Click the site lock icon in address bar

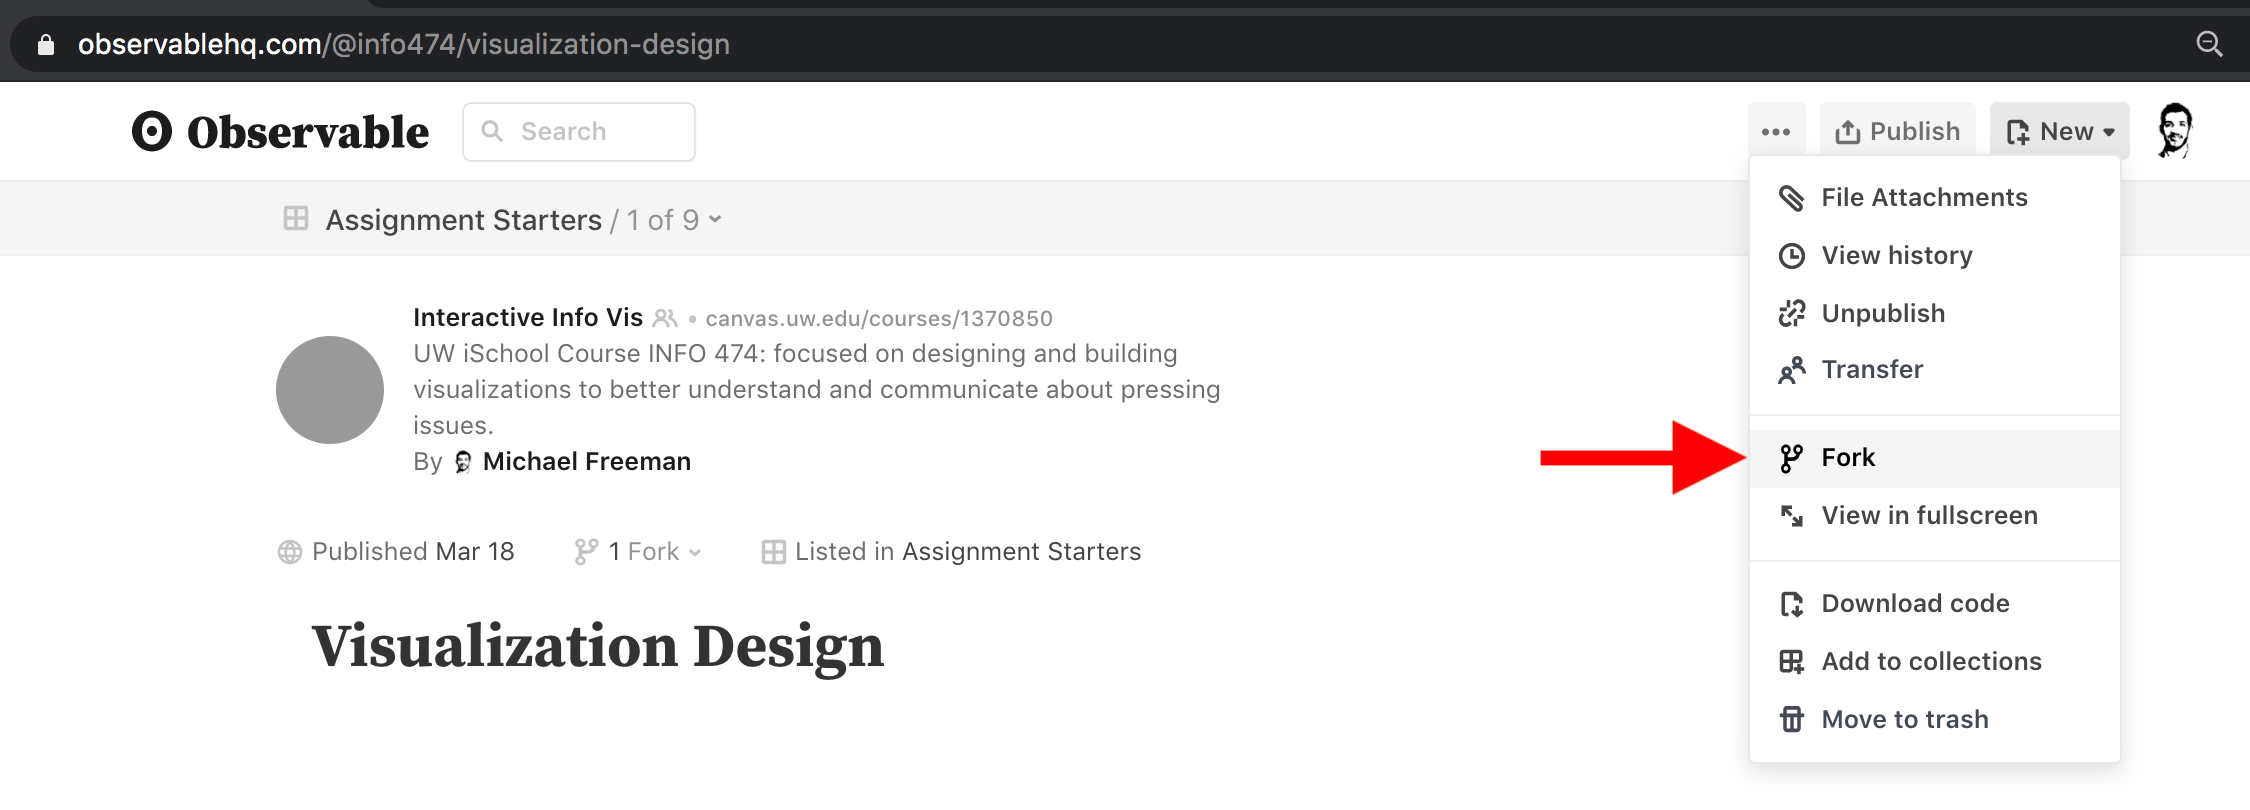tap(46, 45)
